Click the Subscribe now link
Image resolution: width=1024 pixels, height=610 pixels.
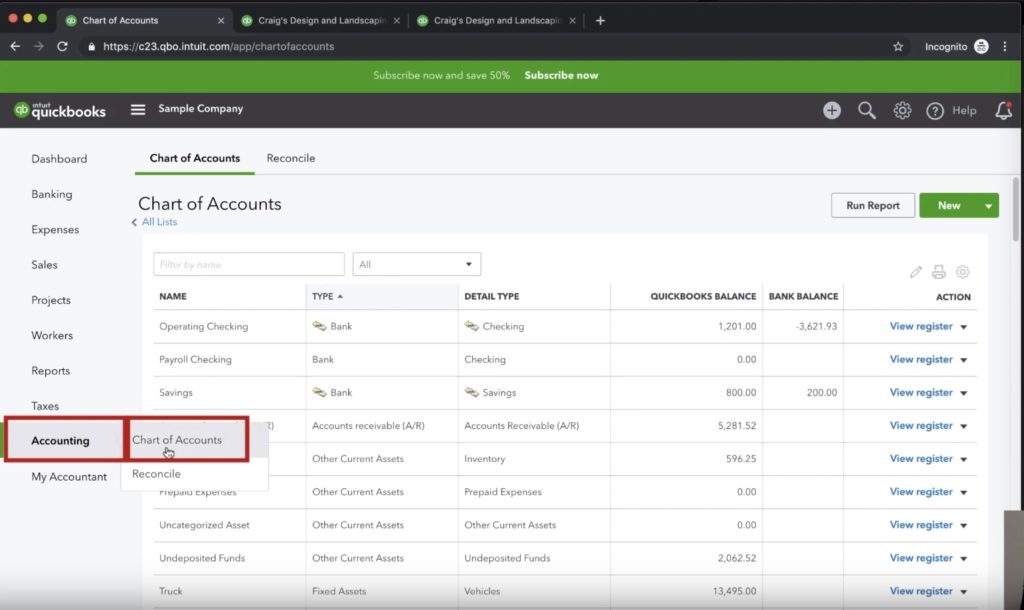[561, 75]
